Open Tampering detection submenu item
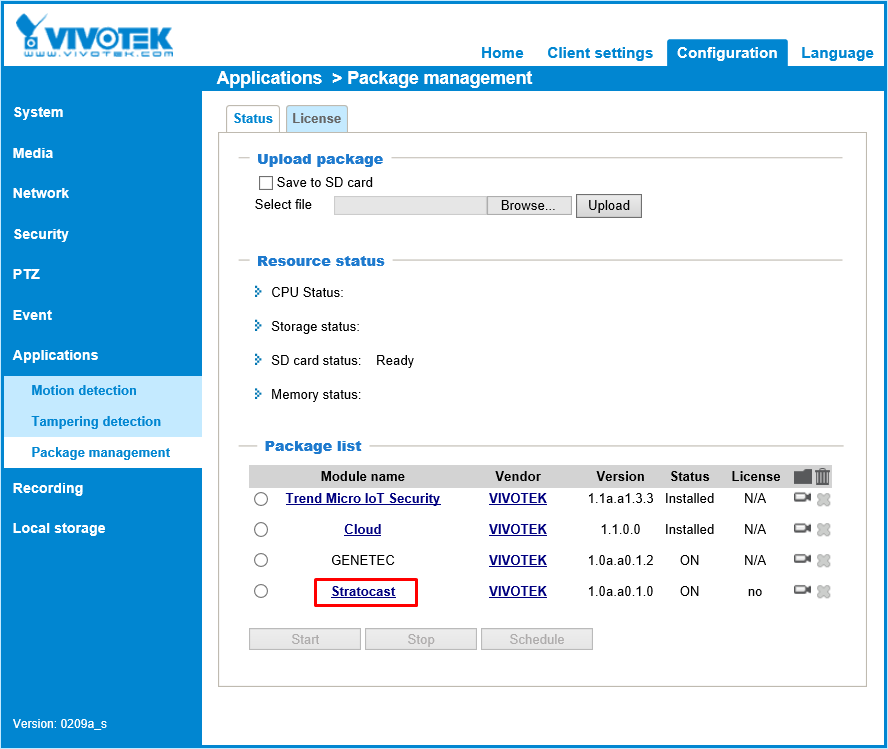This screenshot has width=888, height=749. 96,421
